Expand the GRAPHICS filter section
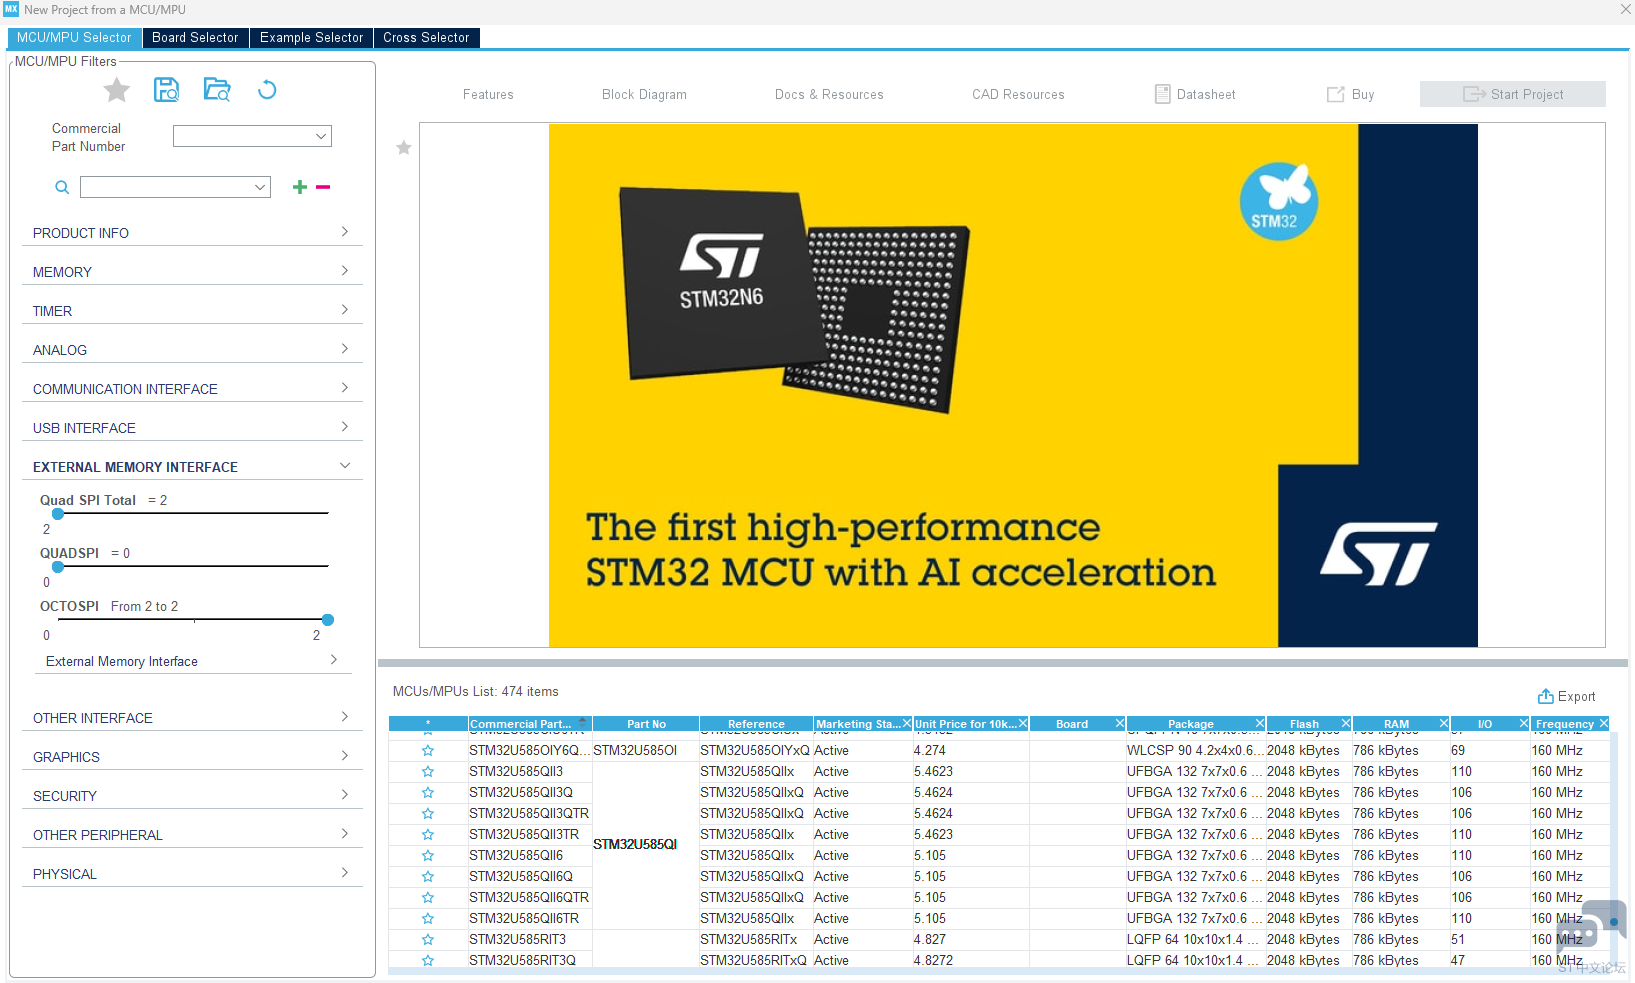This screenshot has height=983, width=1635. point(192,756)
